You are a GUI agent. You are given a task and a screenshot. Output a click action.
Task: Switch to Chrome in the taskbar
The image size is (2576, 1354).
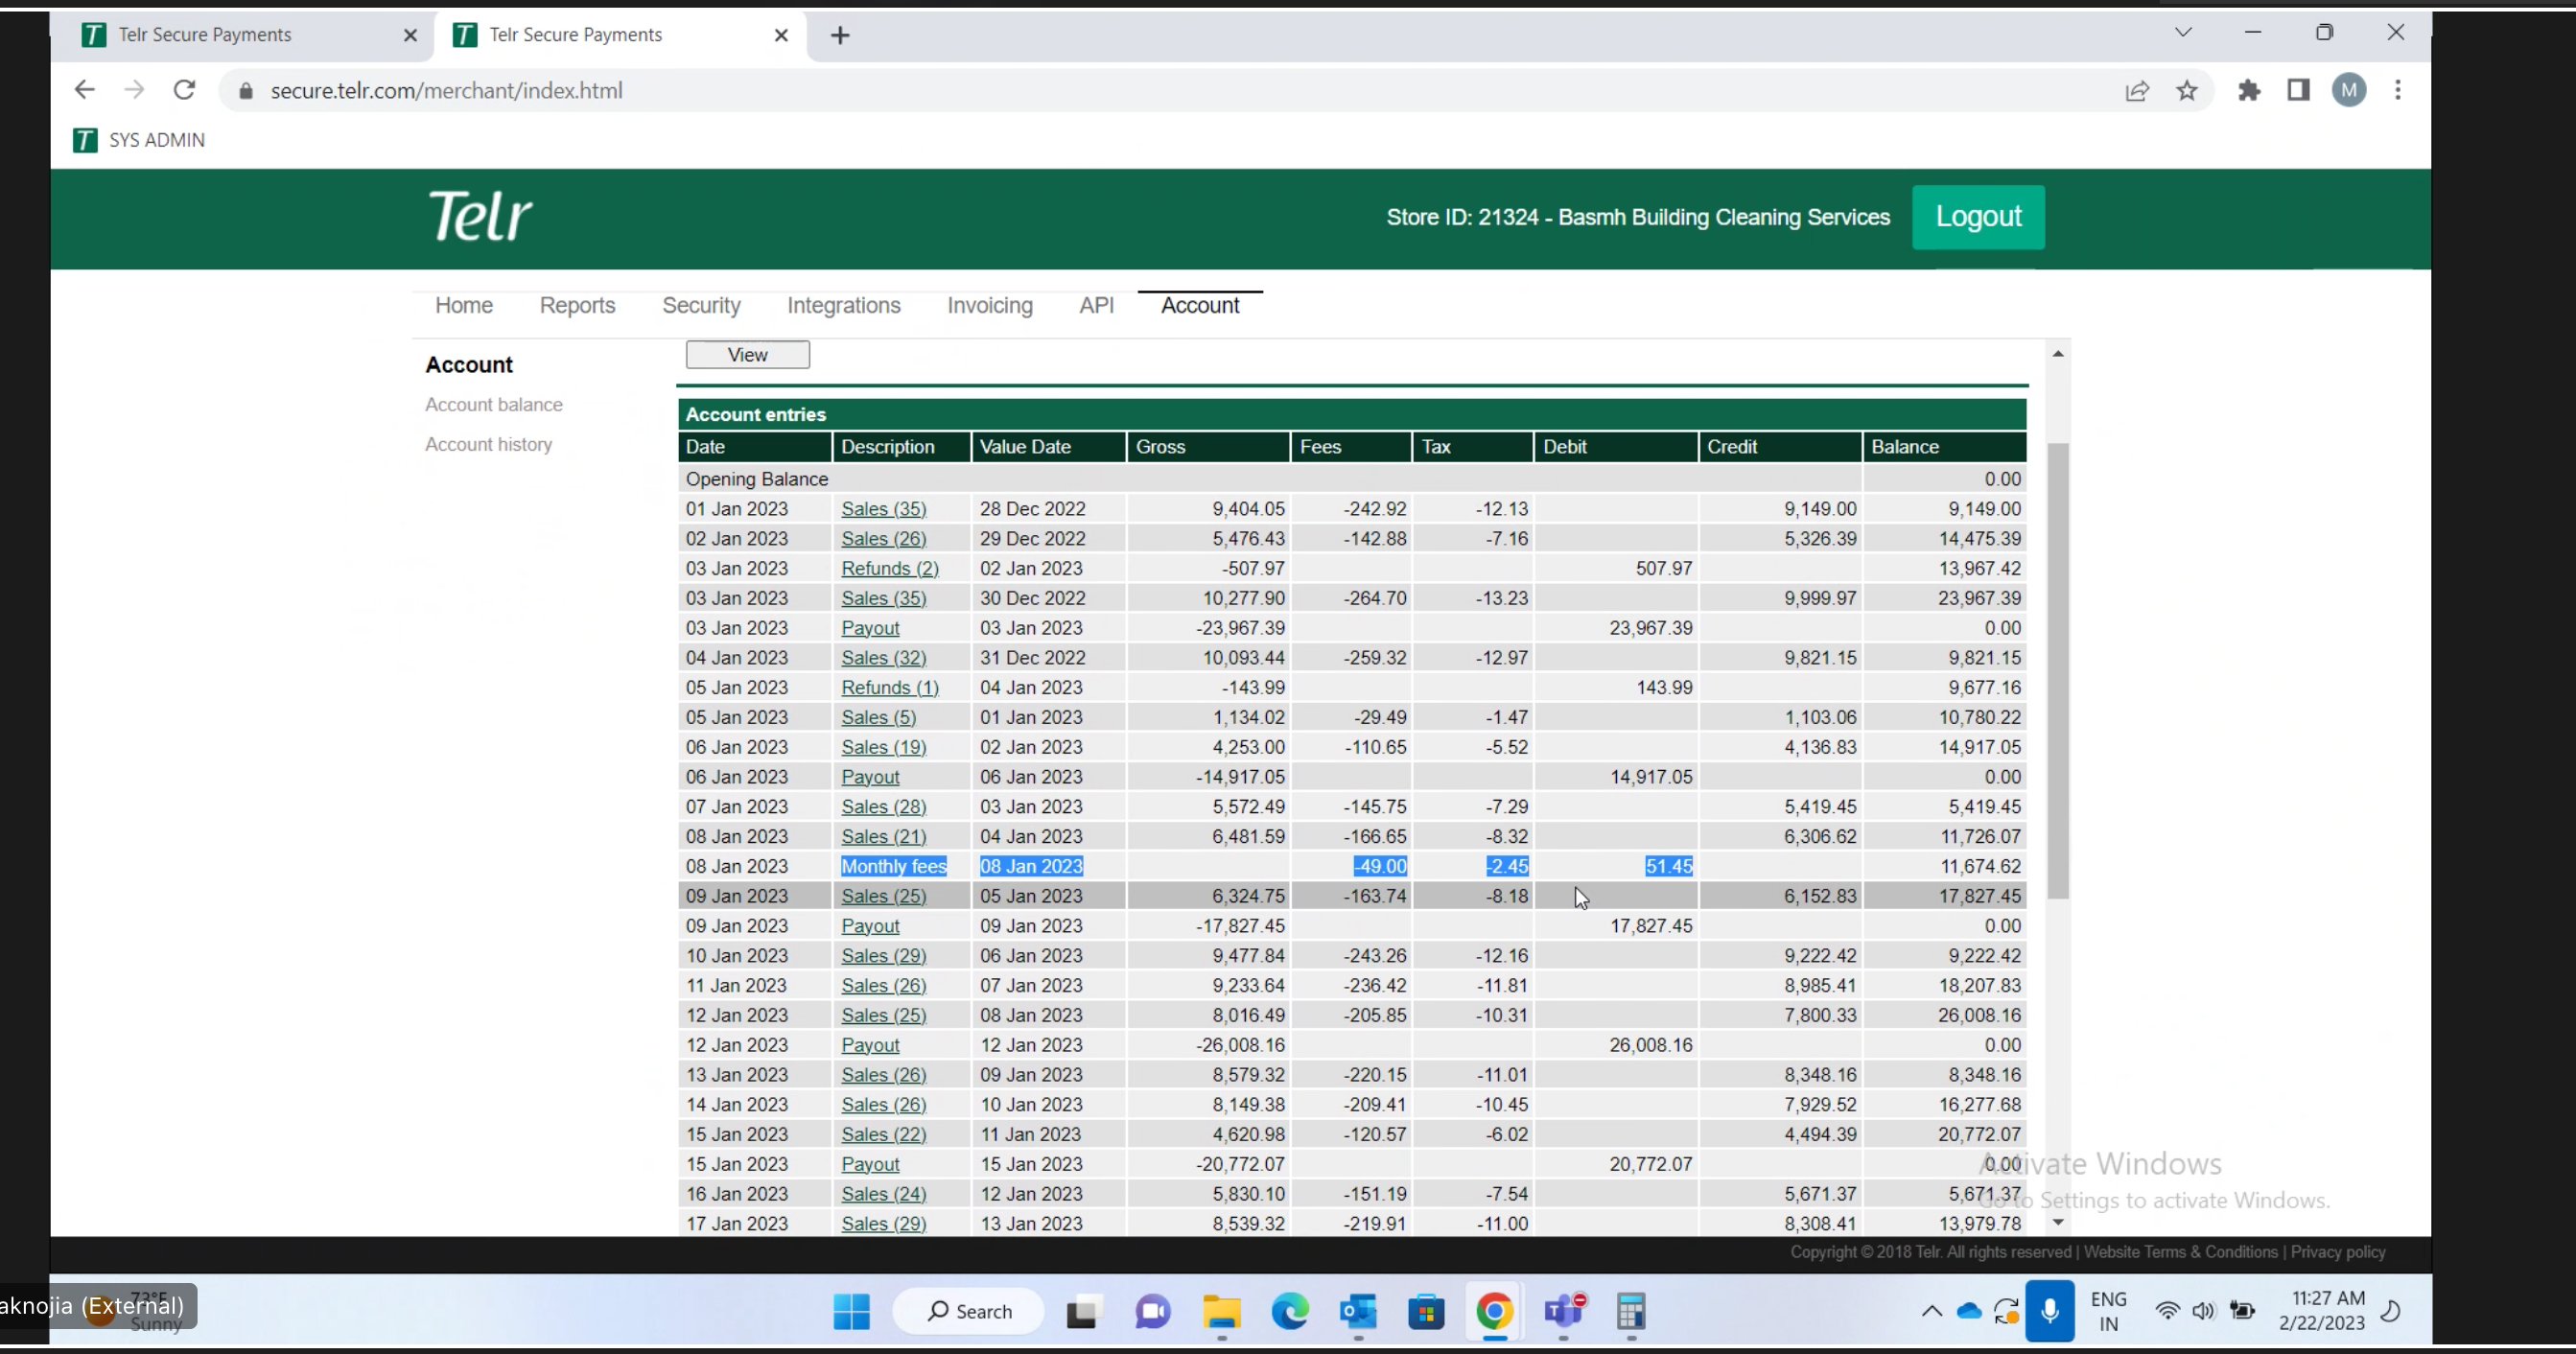[x=1494, y=1311]
